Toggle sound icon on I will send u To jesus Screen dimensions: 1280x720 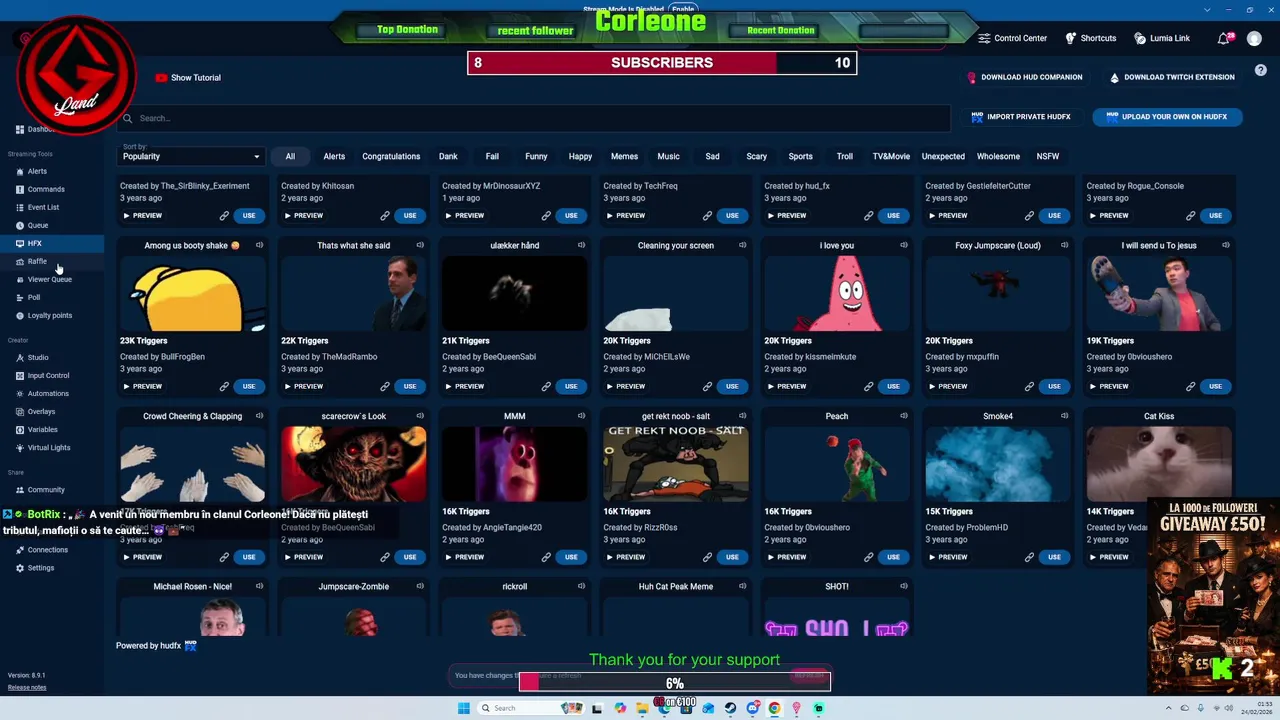pyautogui.click(x=1225, y=245)
